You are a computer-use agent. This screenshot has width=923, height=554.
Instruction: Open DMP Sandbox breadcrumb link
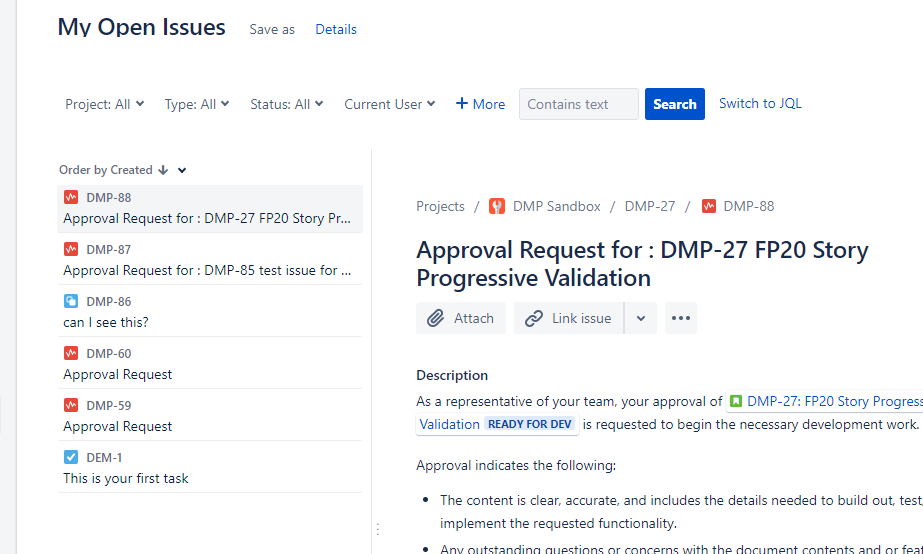[556, 206]
